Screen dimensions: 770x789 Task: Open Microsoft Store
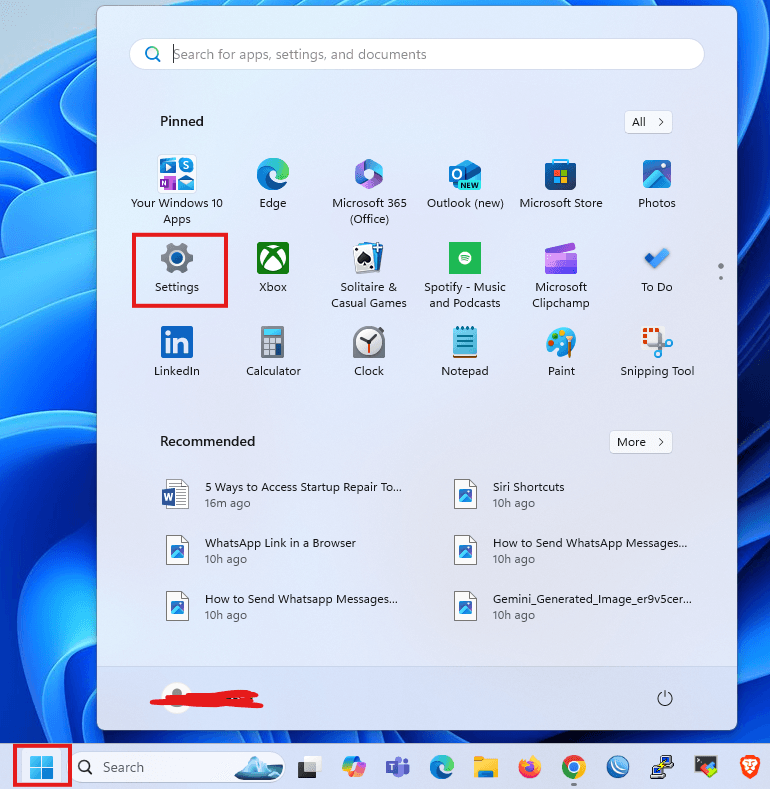(561, 183)
